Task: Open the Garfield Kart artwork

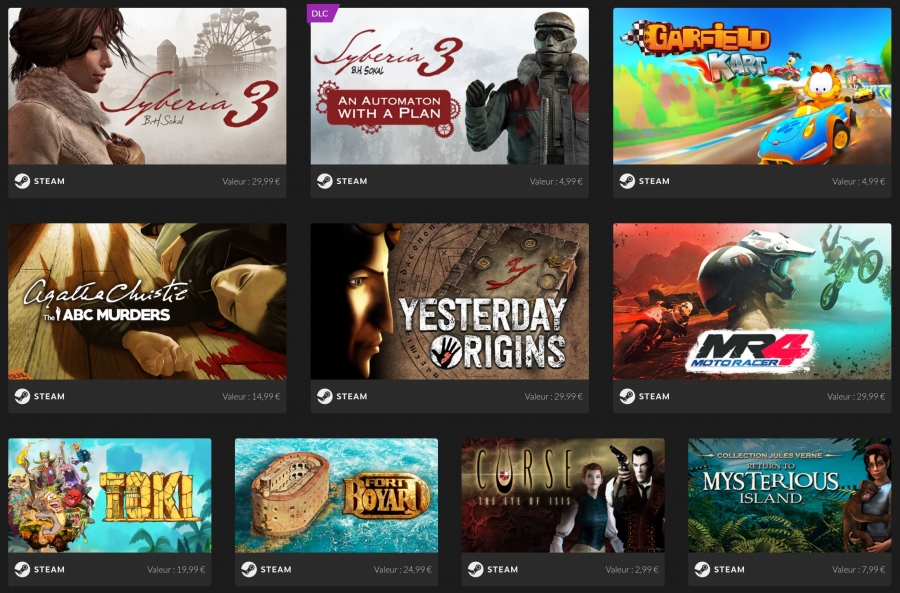Action: [752, 86]
